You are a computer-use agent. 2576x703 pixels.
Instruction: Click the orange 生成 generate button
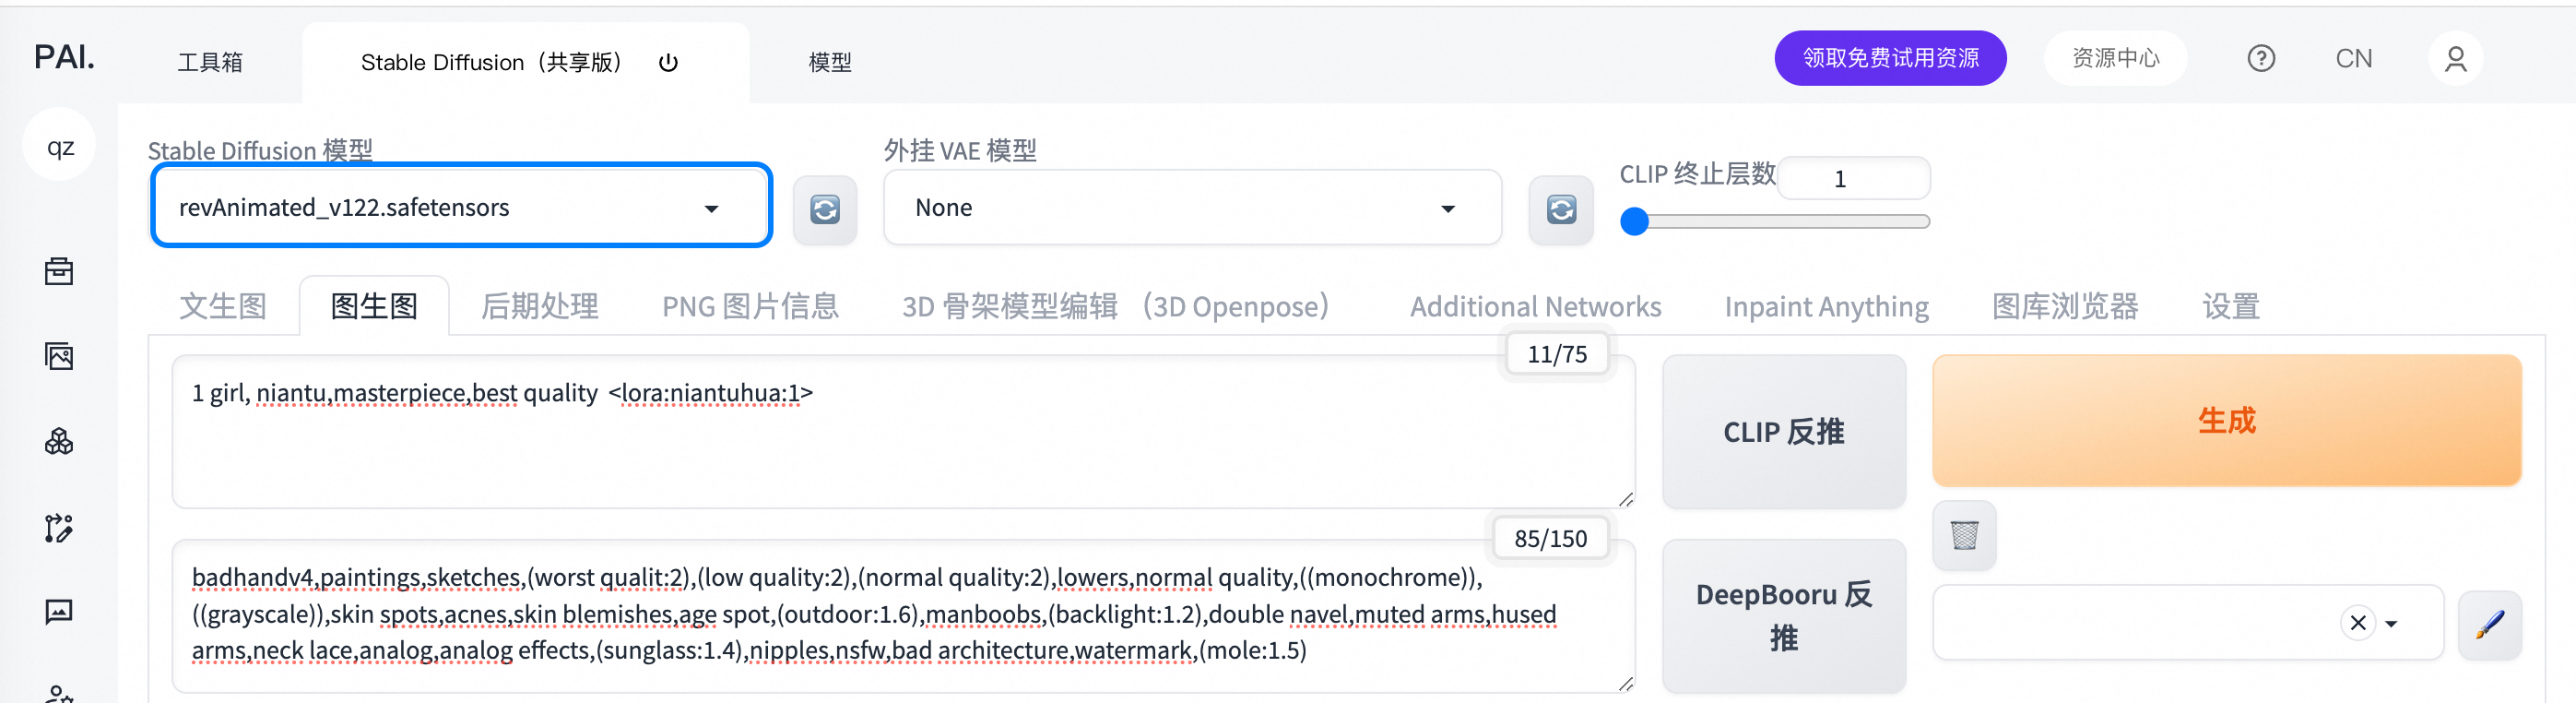coord(2226,421)
